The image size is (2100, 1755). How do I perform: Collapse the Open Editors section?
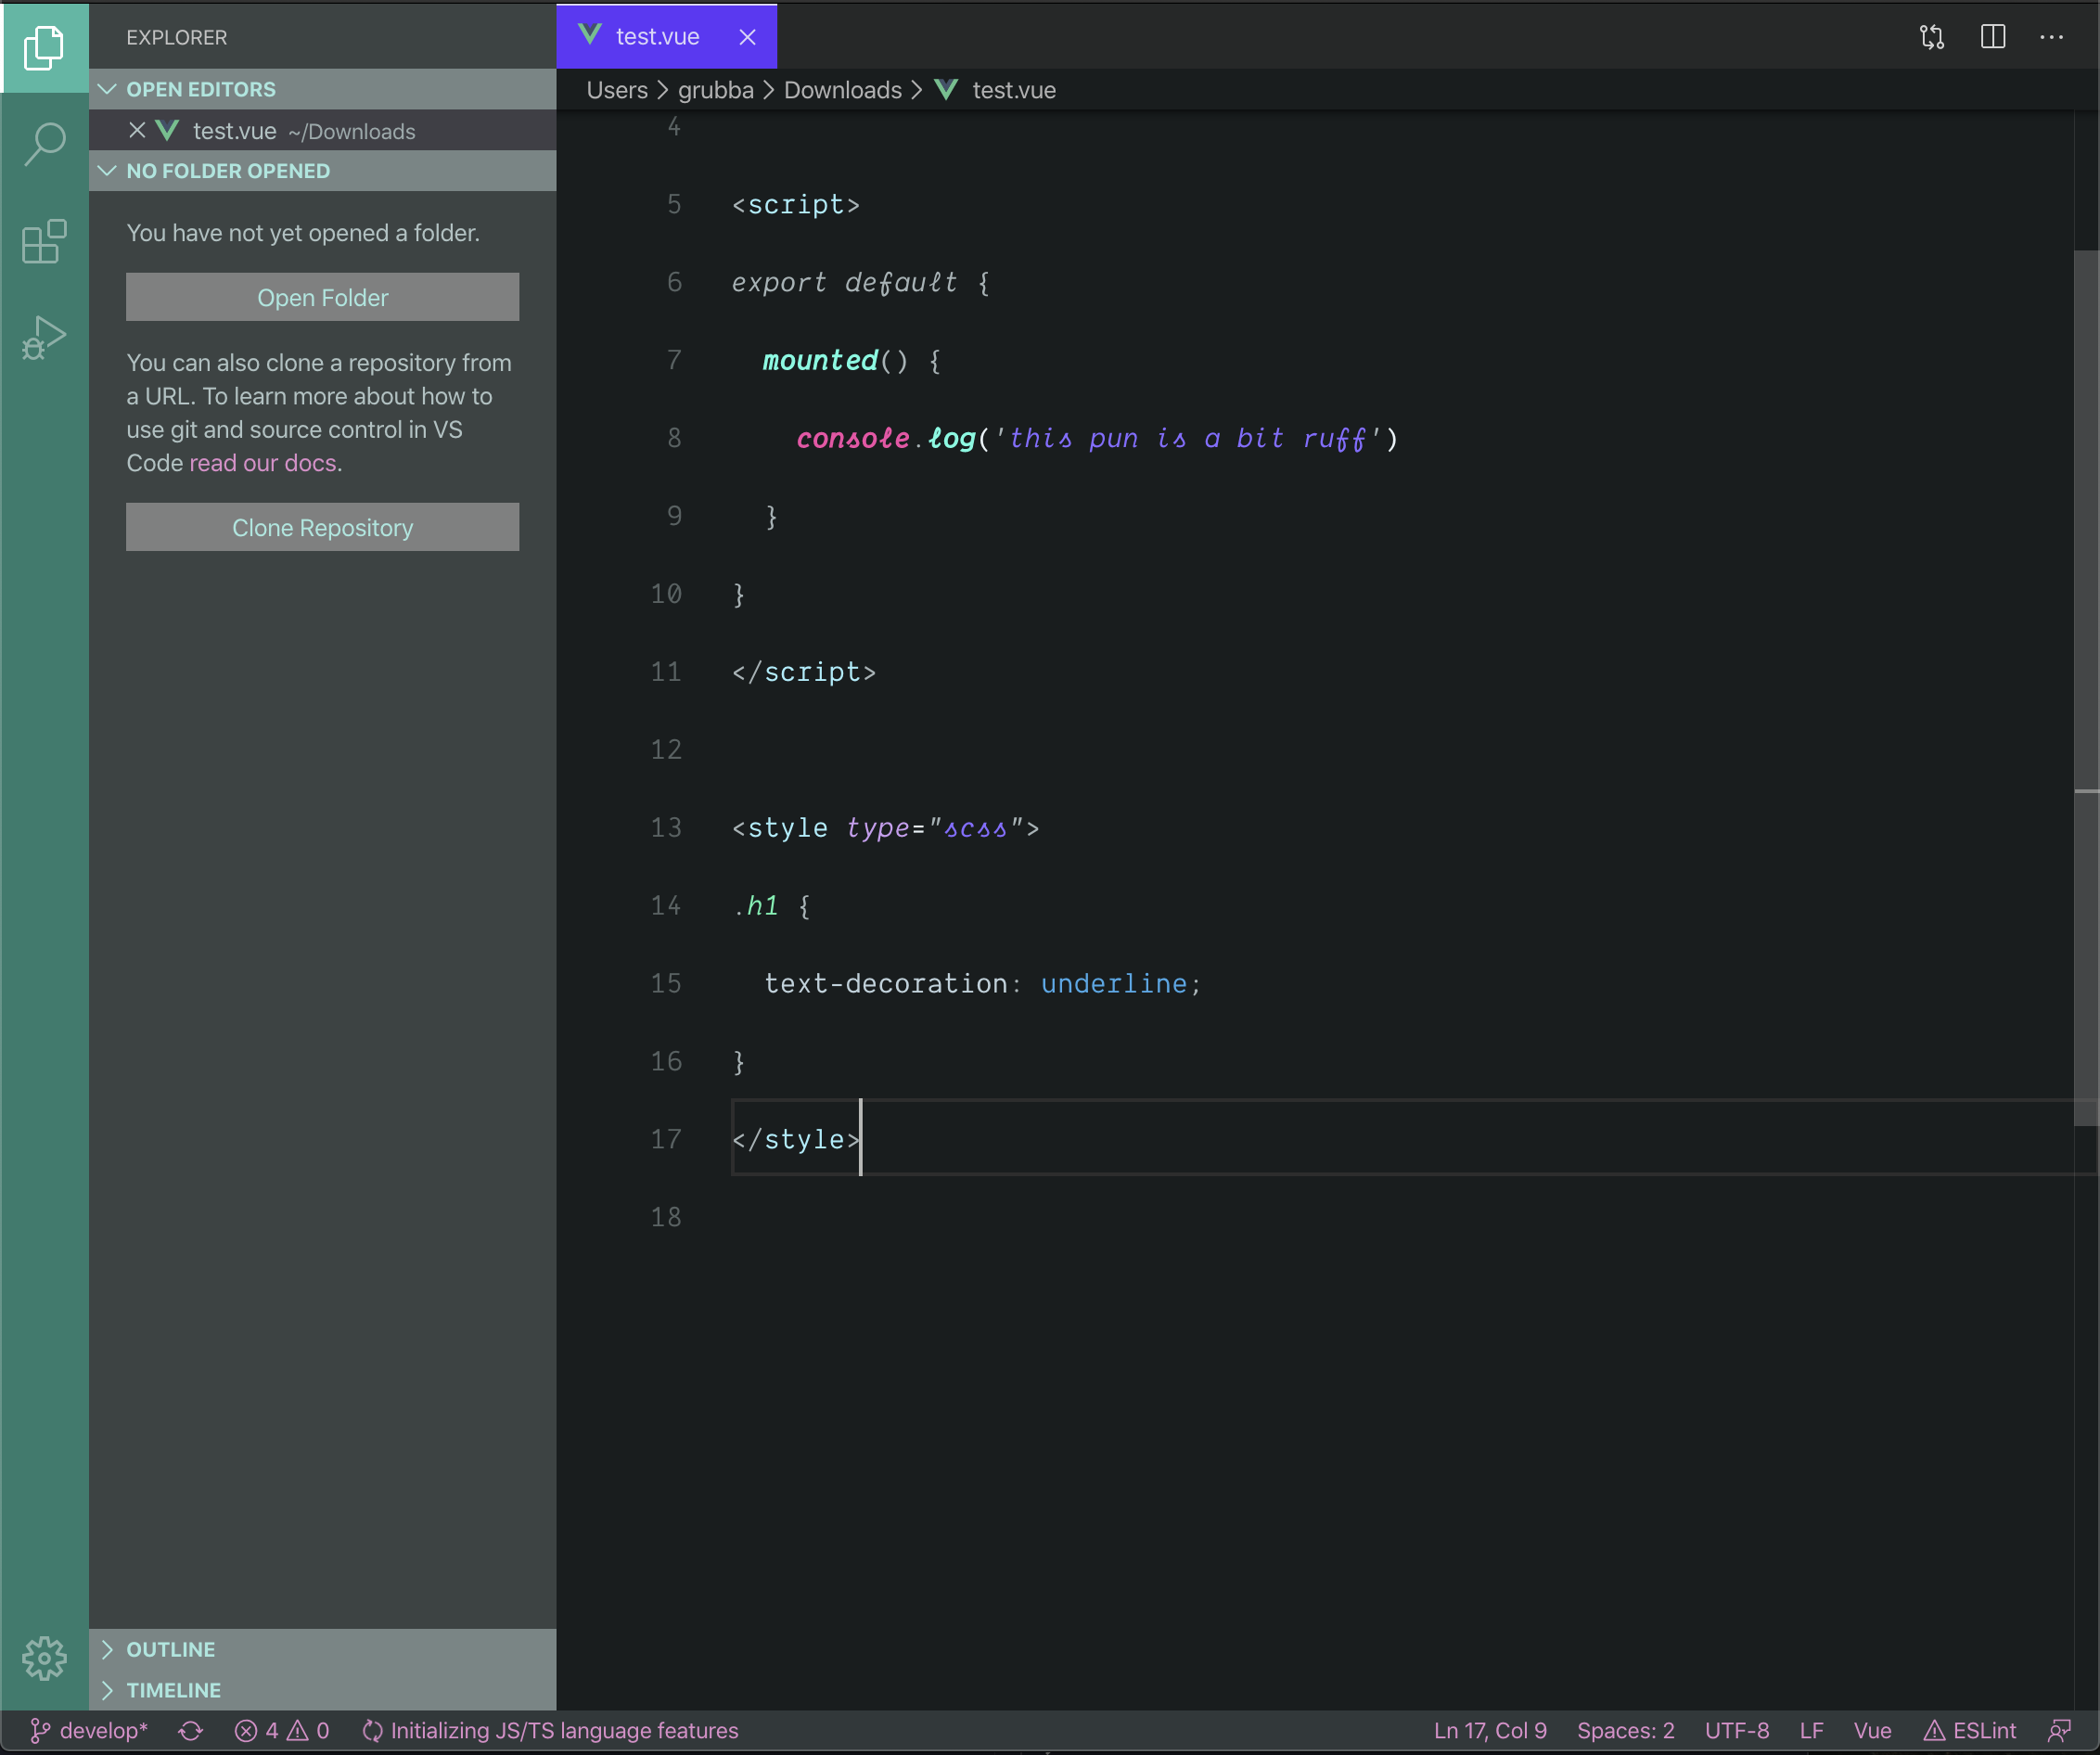[200, 89]
